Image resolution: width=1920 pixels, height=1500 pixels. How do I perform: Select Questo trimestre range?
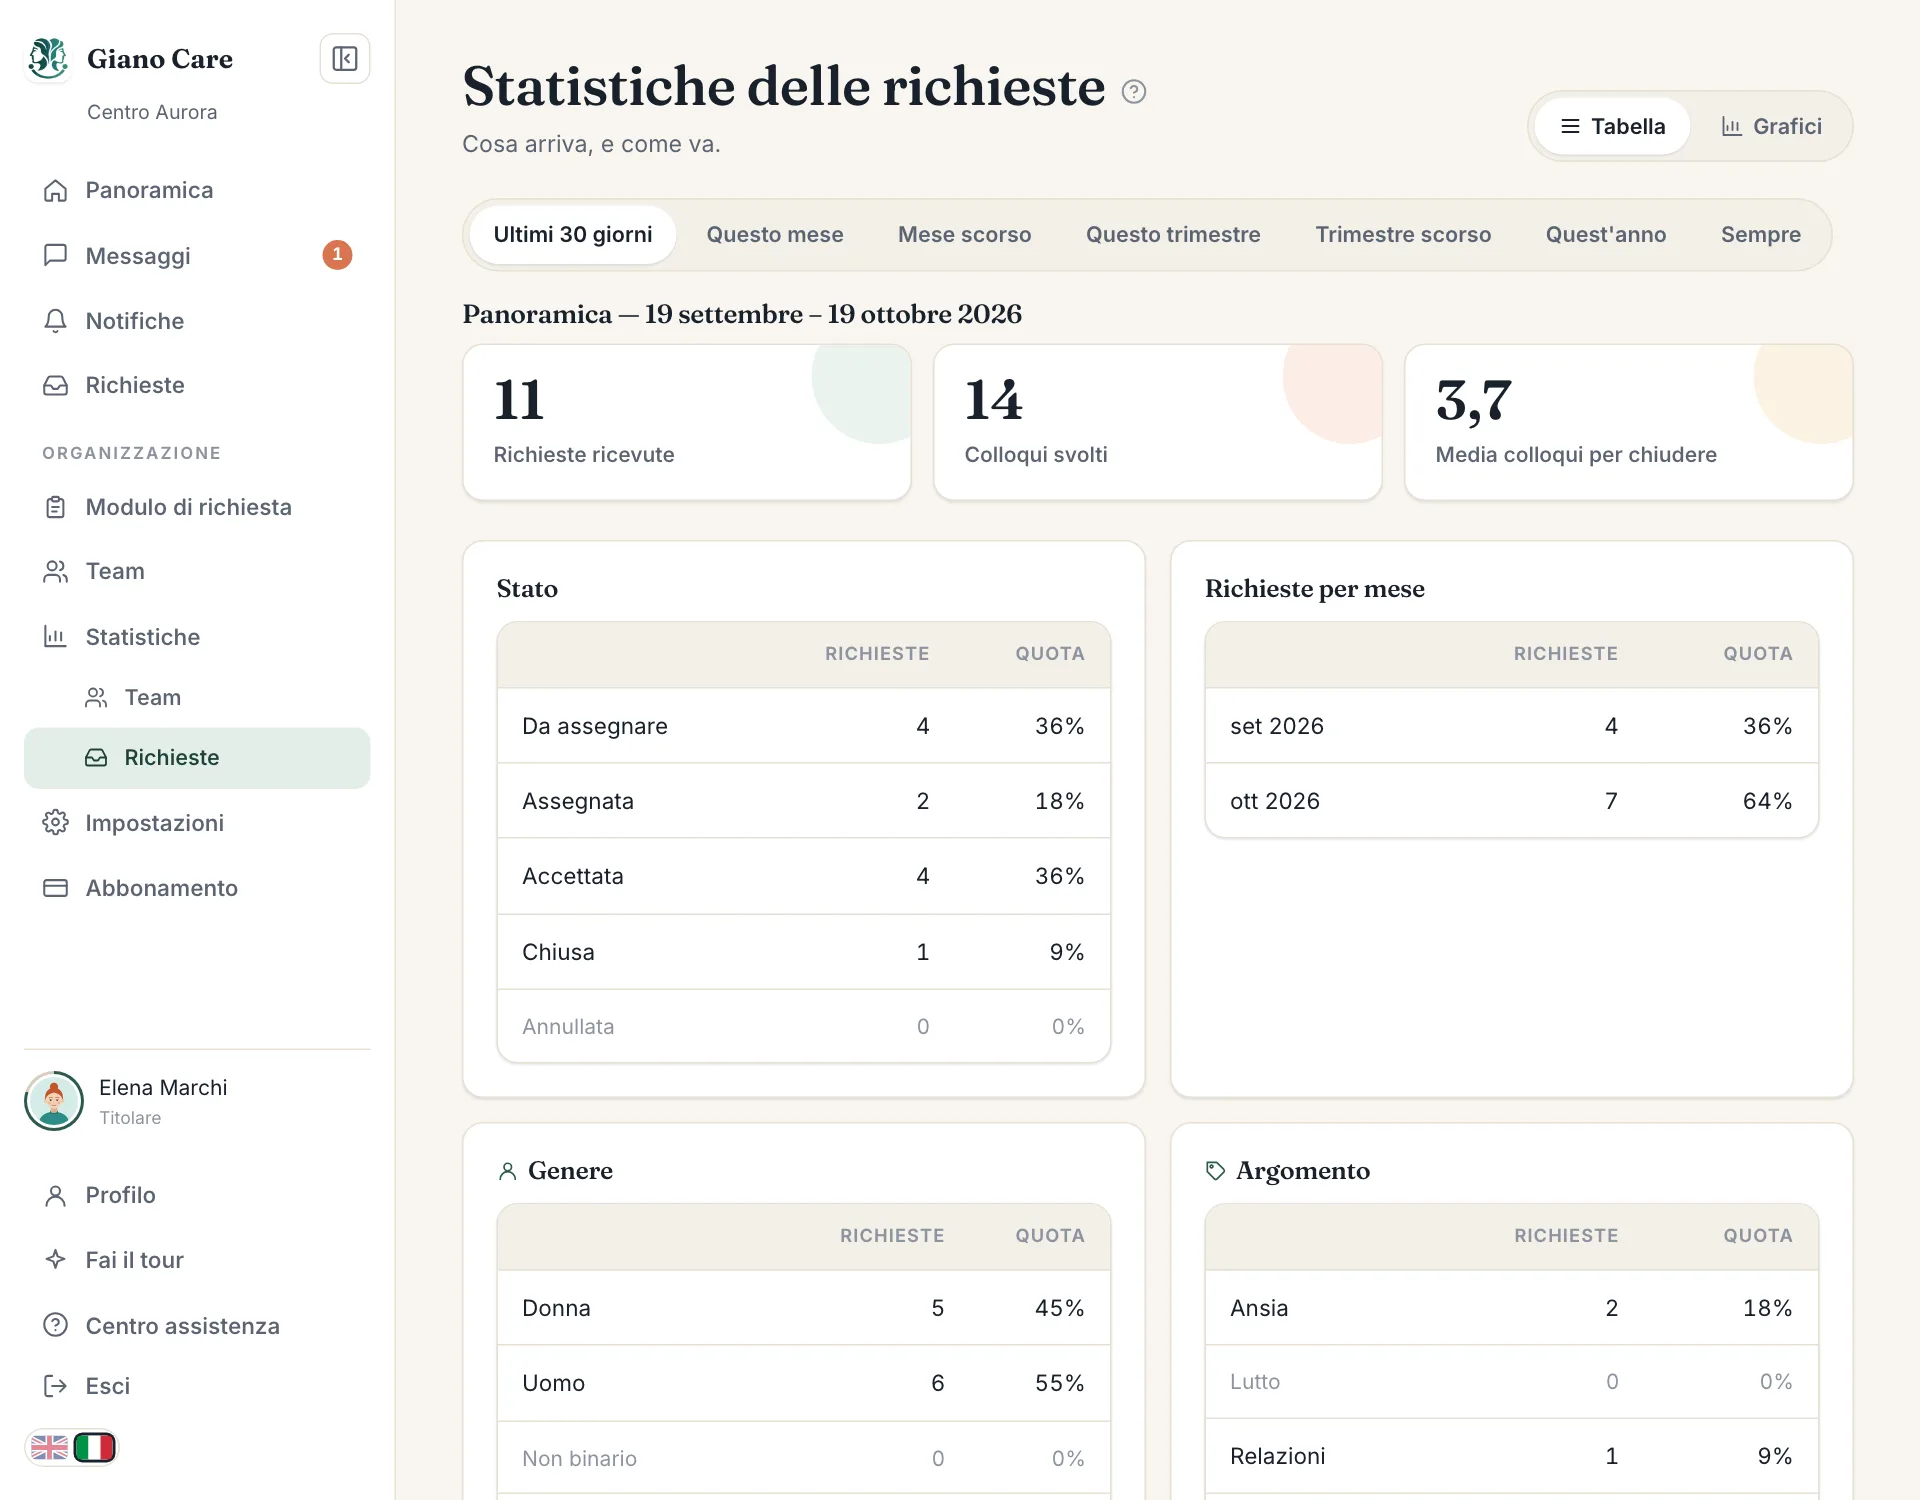[1173, 235]
